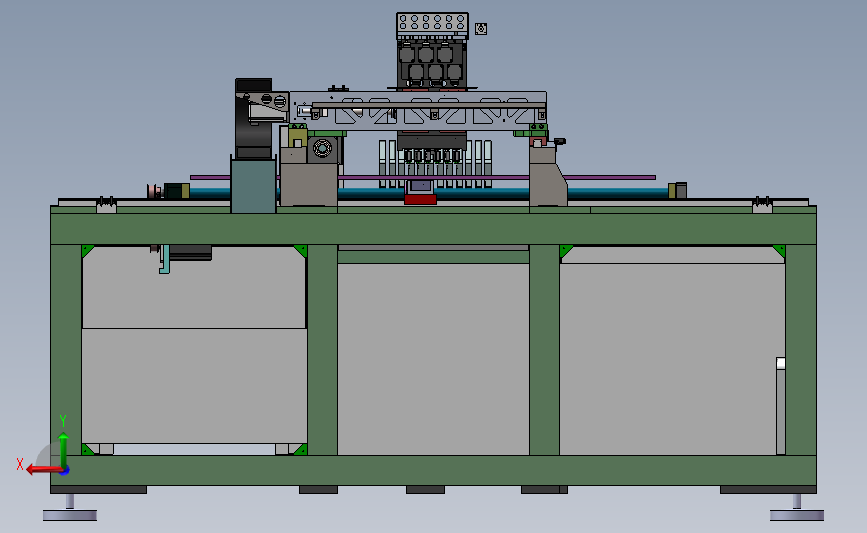Select the upper left gray drawer panel

tap(194, 287)
